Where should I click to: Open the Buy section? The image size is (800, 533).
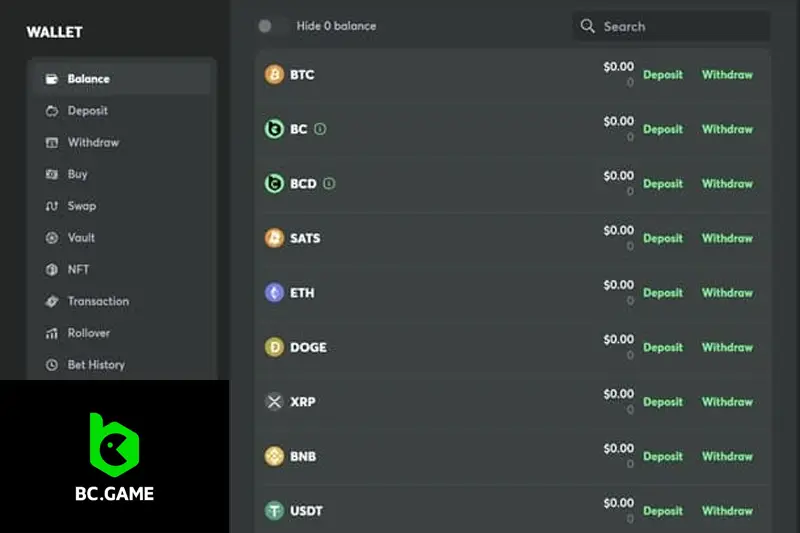pos(122,174)
